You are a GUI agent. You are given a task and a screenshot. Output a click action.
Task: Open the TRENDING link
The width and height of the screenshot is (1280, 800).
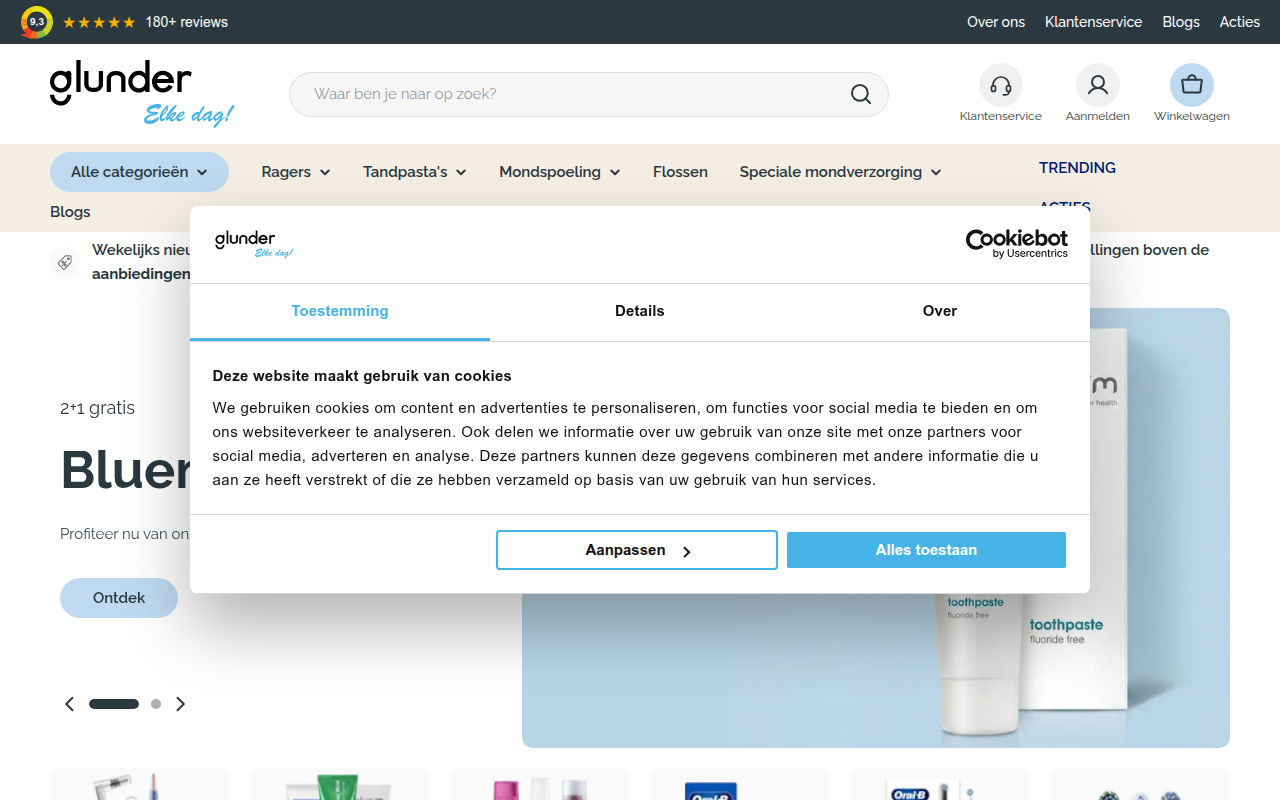(x=1077, y=168)
